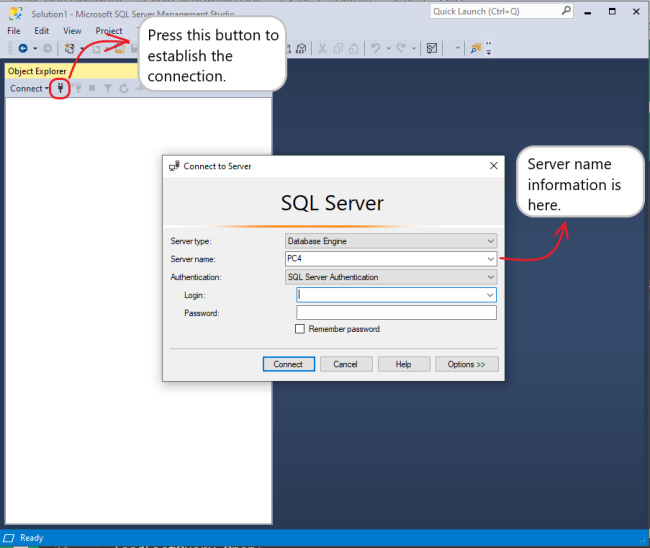Click the Disconnect plug icon in Object Explorer
Viewport: 650px width, 548px height.
(78, 88)
